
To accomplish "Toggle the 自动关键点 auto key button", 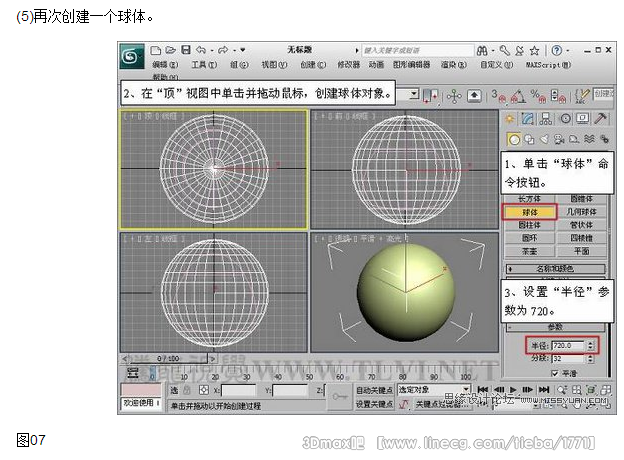I will [x=374, y=390].
